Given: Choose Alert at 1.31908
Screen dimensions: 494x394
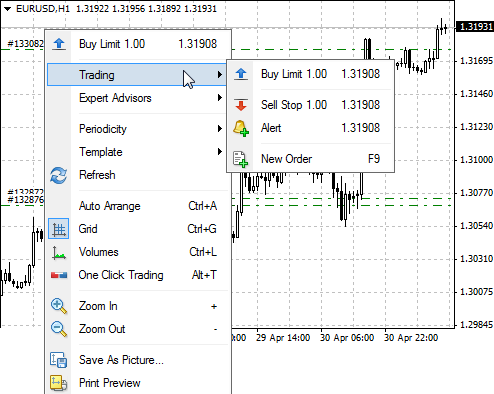Looking at the screenshot, I should (x=310, y=128).
